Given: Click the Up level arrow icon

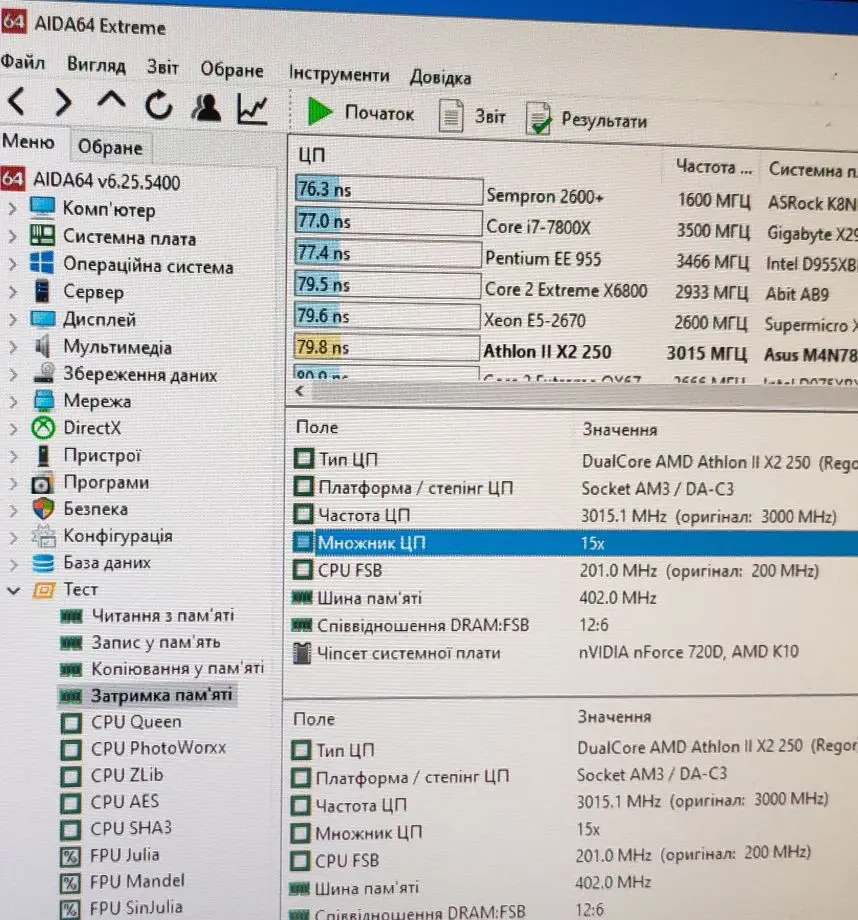Looking at the screenshot, I should pyautogui.click(x=111, y=100).
